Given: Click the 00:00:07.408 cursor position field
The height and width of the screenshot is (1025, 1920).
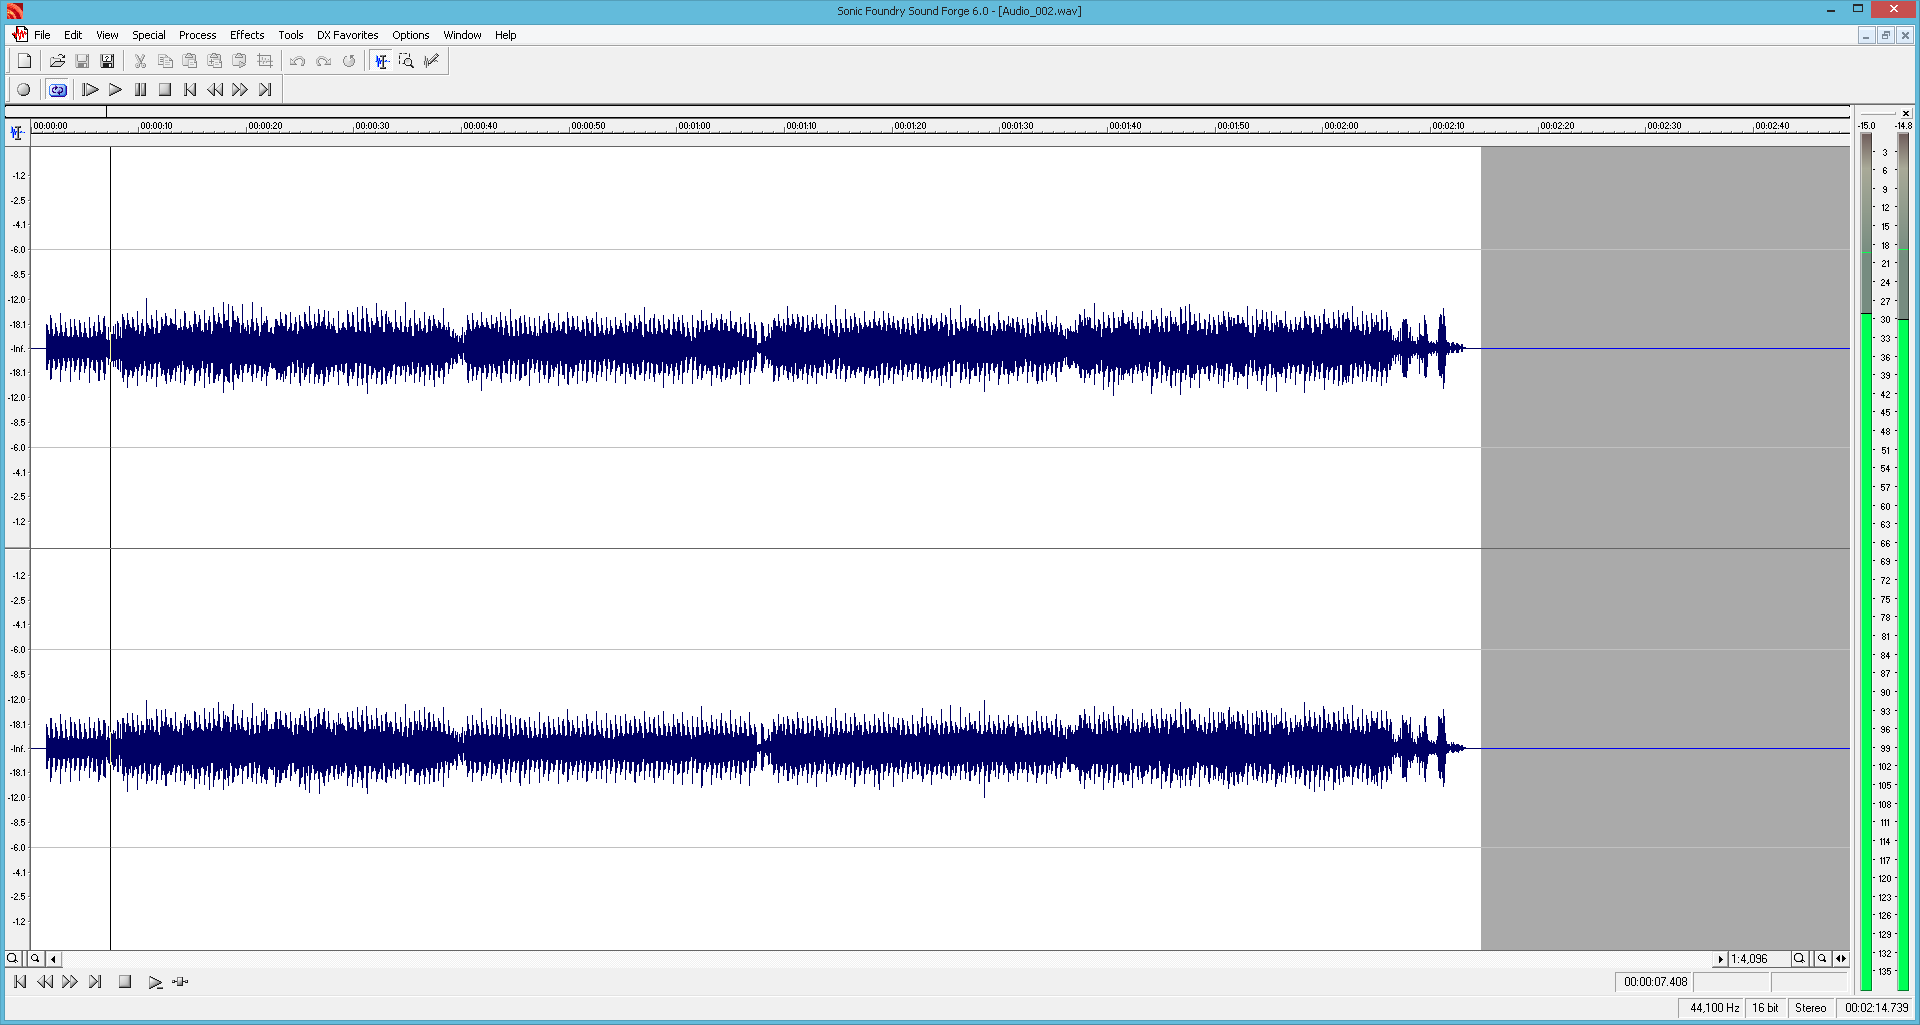Looking at the screenshot, I should click(1654, 982).
